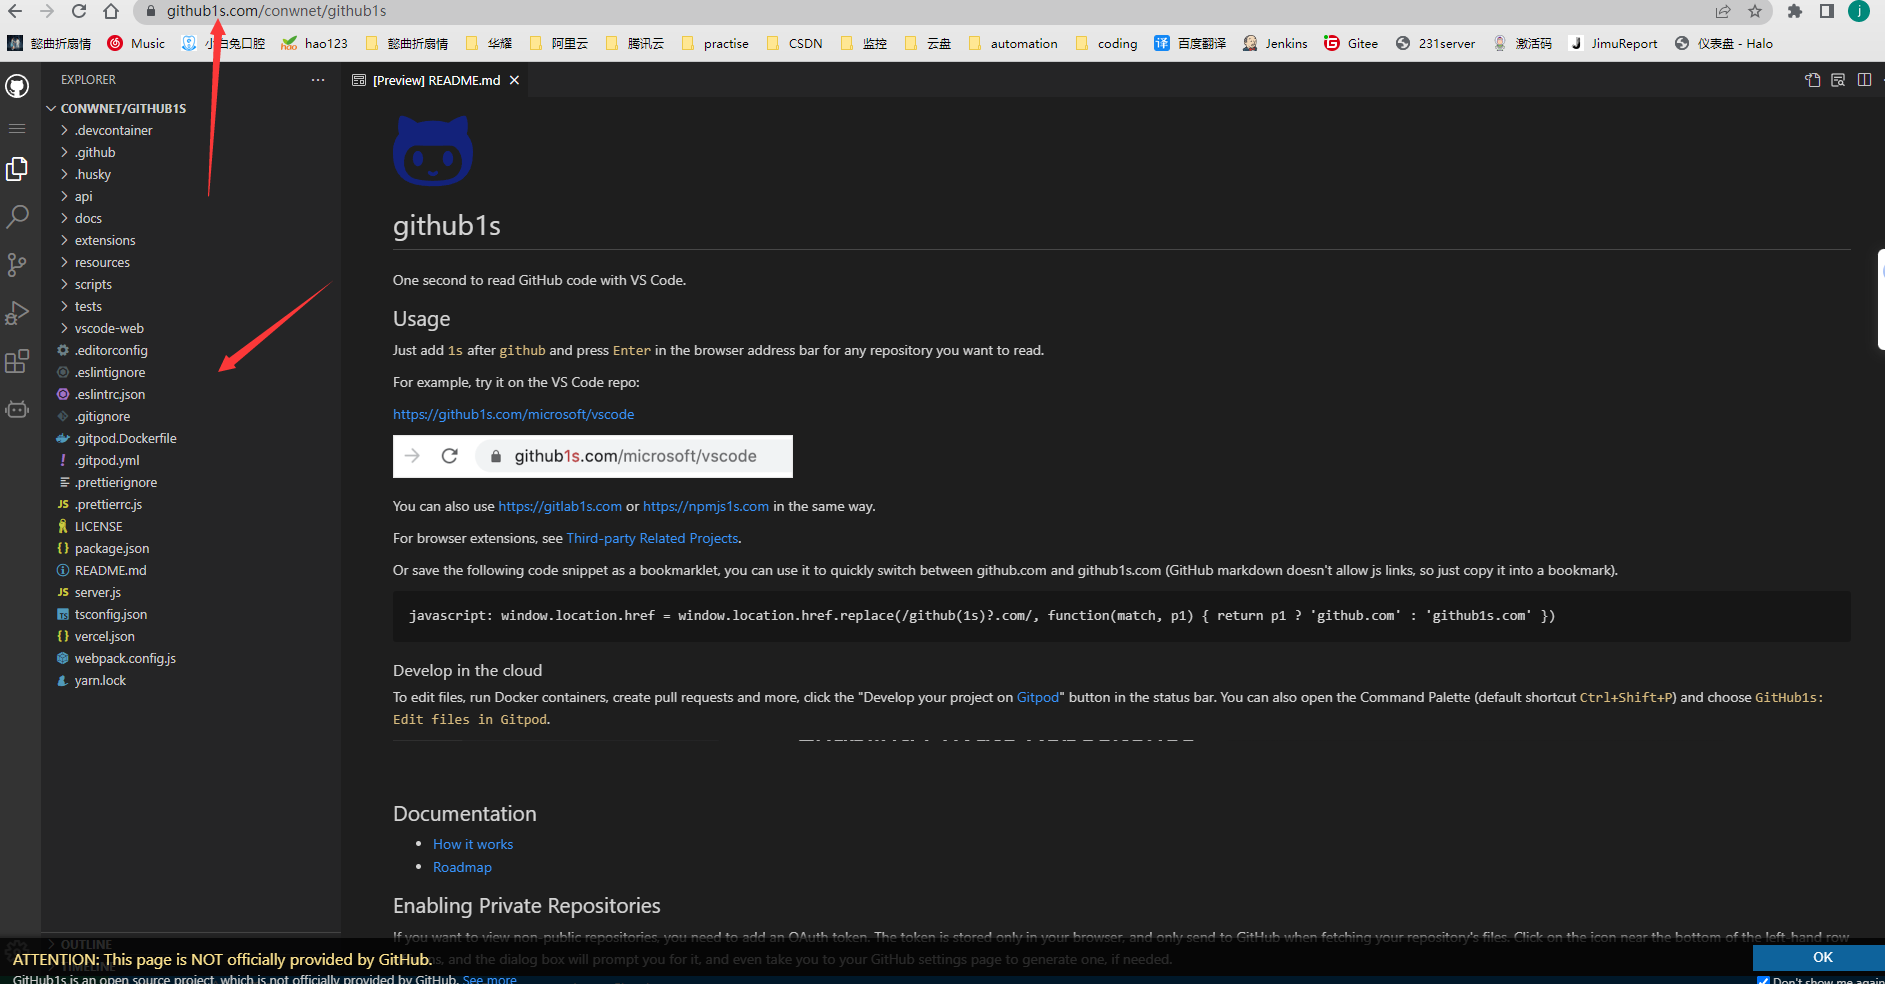Open the Run and Debug panel
Screen dimensions: 1885x984
tap(17, 312)
